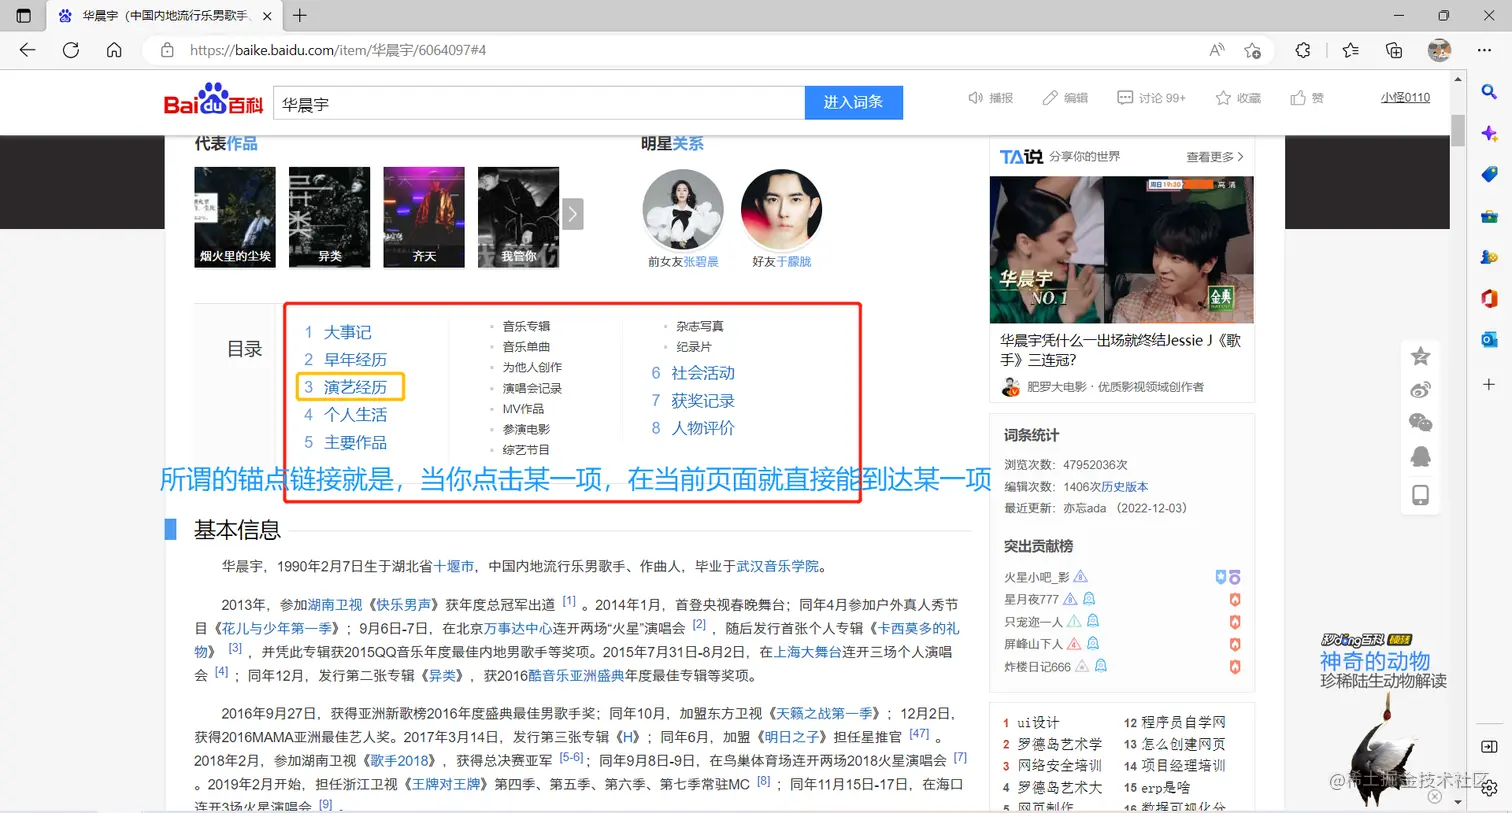Open the 十堰市 hyperlink

(453, 566)
